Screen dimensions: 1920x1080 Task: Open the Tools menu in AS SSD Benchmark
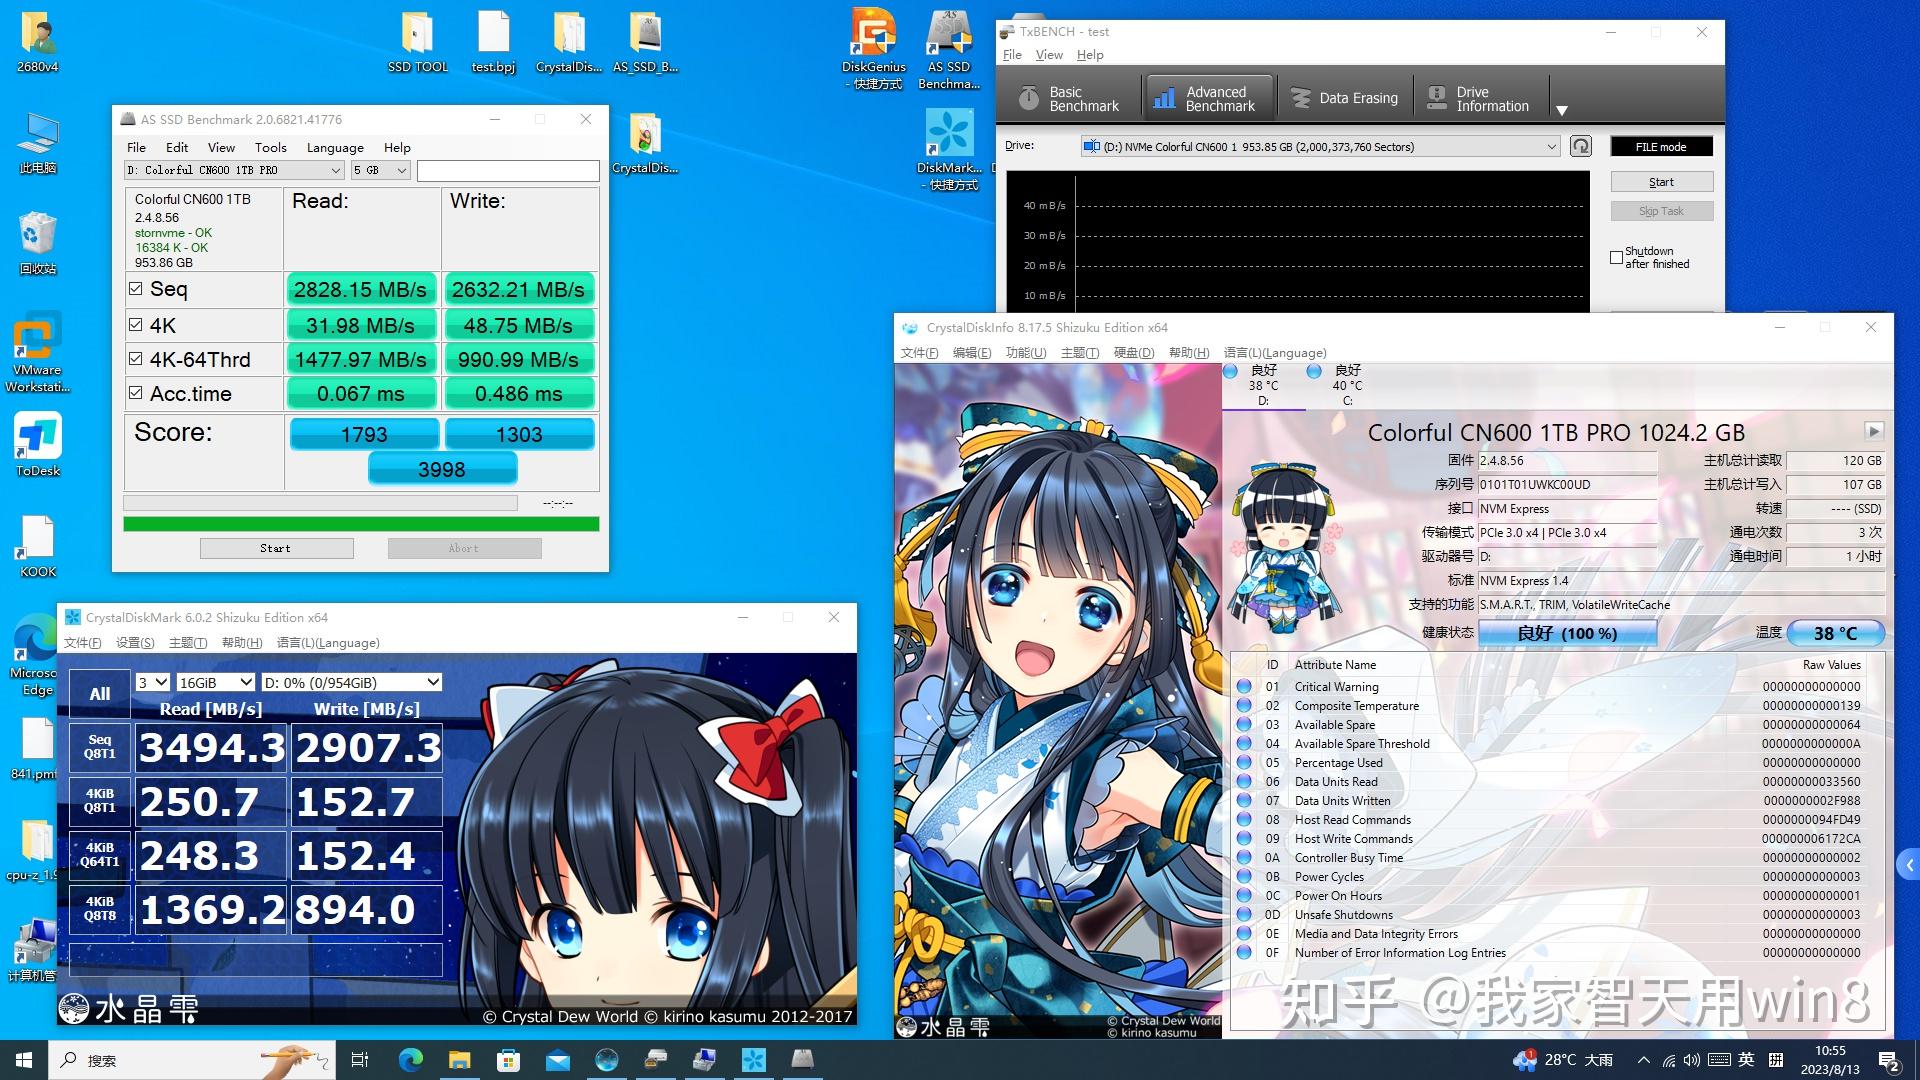(x=270, y=147)
